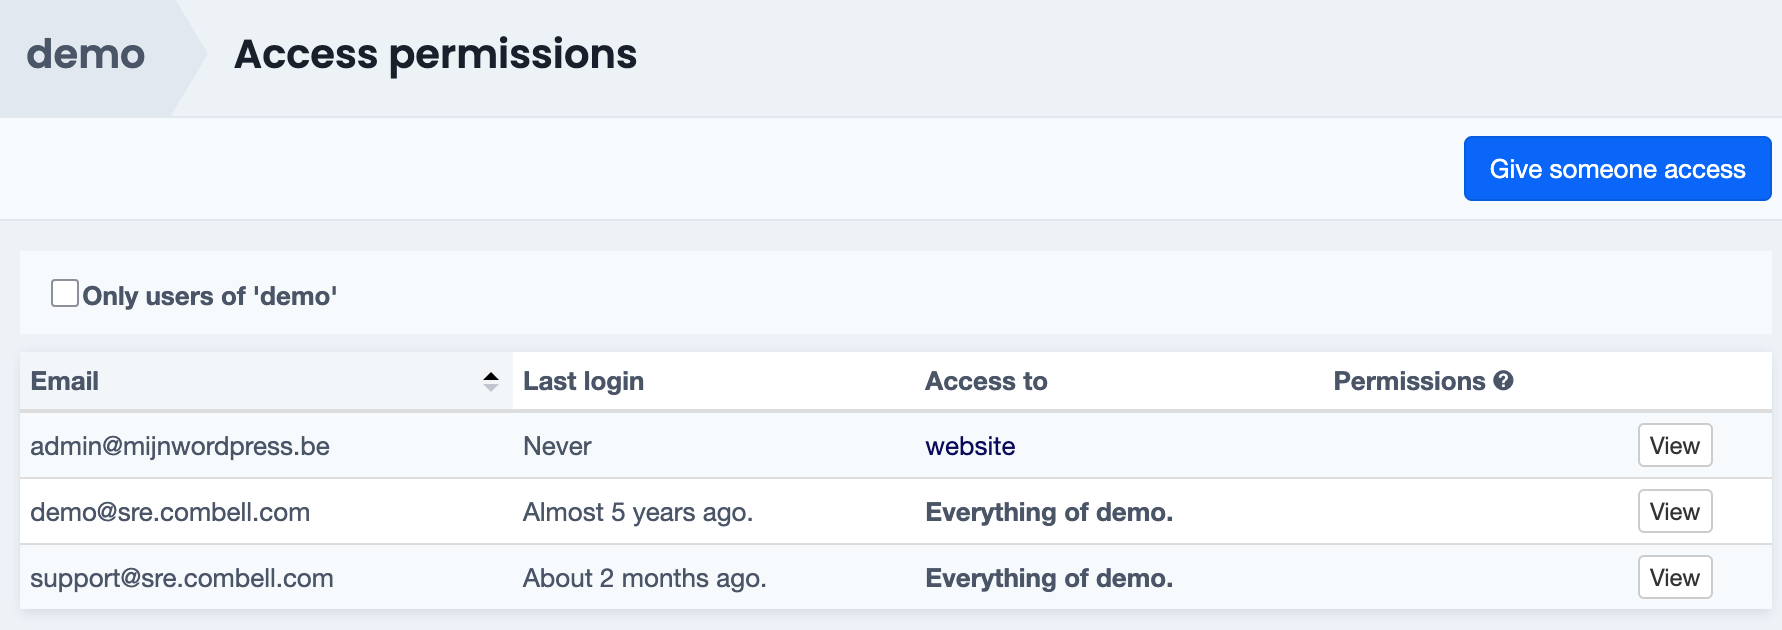1782x630 pixels.
Task: Select the demo@sre.combell.com email cell
Action: pos(170,512)
